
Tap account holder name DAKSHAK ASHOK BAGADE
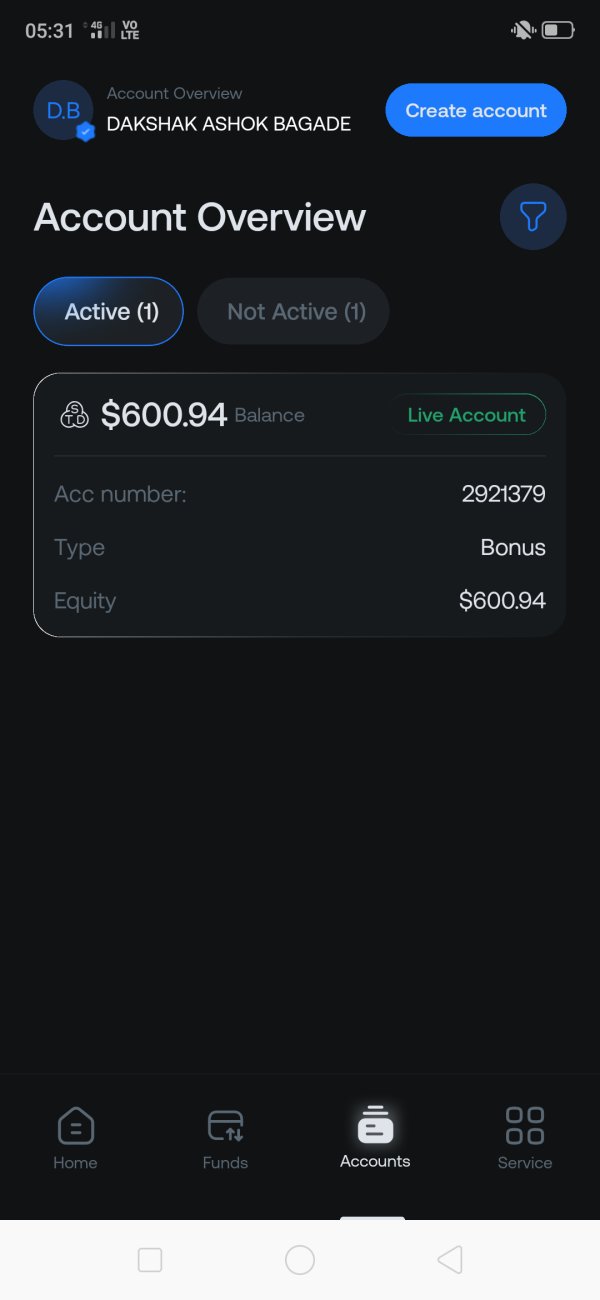click(x=229, y=125)
